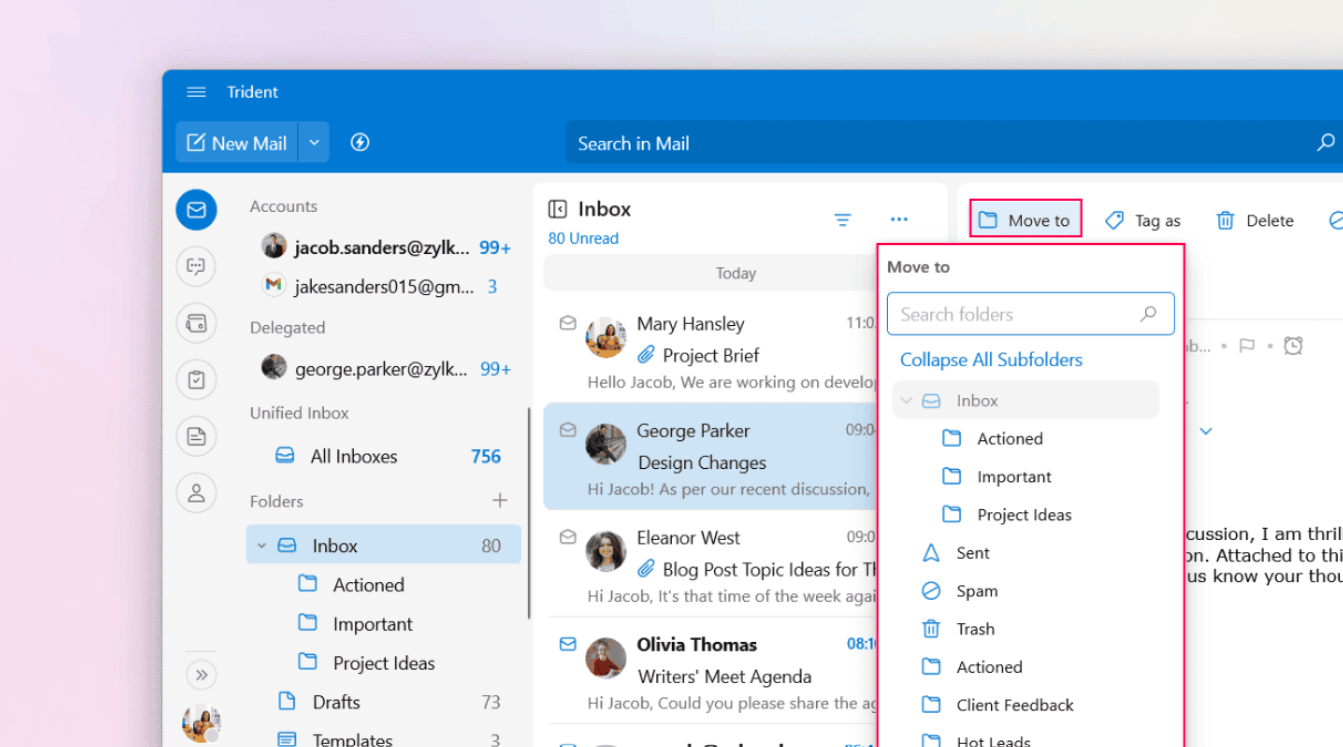Select the Inbox folder in the sidebar
The height and width of the screenshot is (747, 1343).
pos(384,546)
